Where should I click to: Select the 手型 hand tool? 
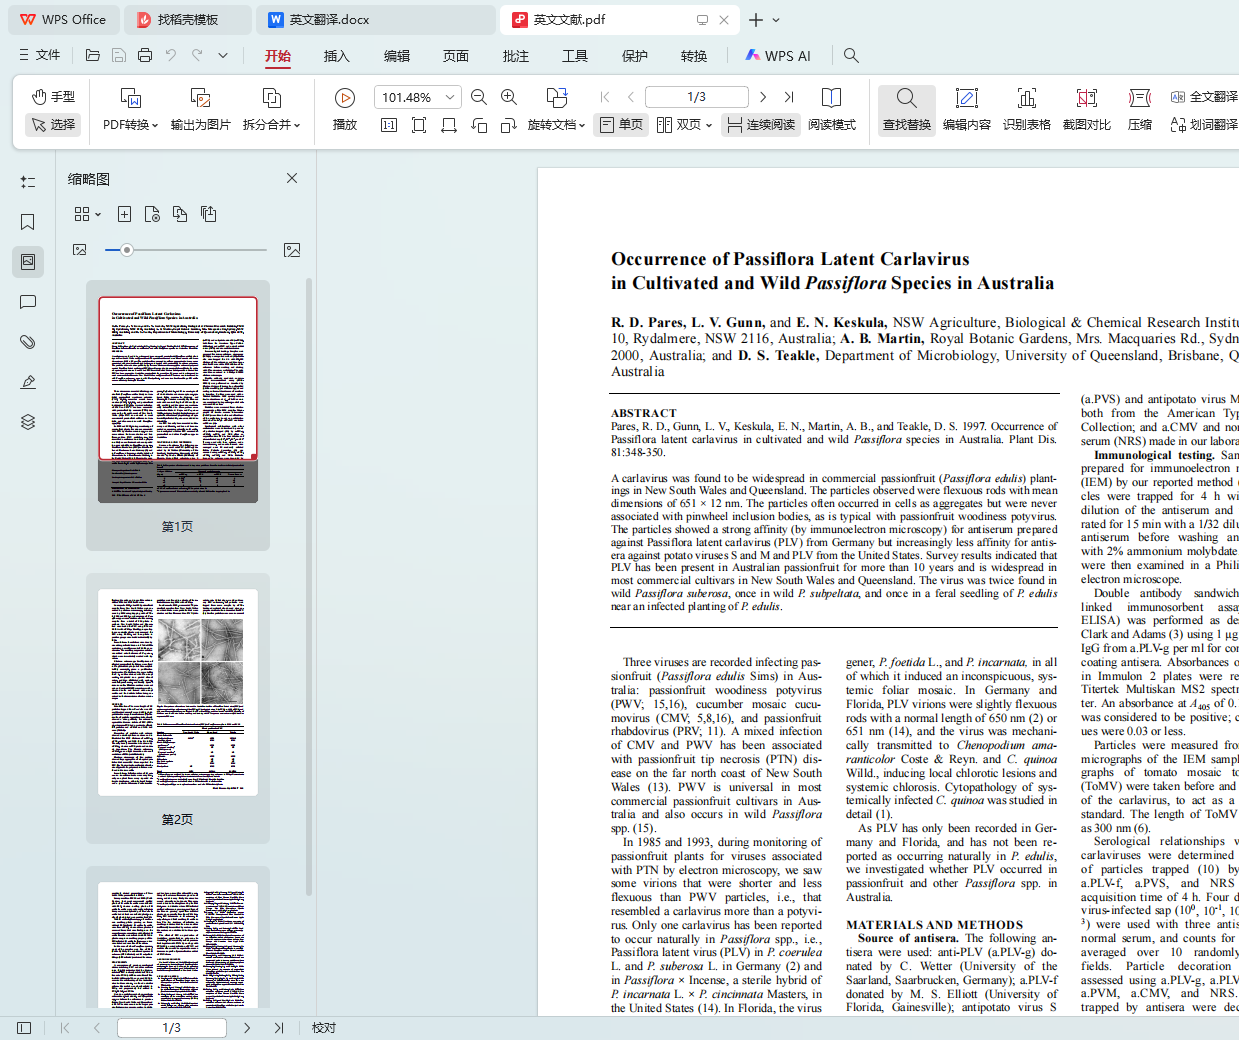(x=53, y=96)
